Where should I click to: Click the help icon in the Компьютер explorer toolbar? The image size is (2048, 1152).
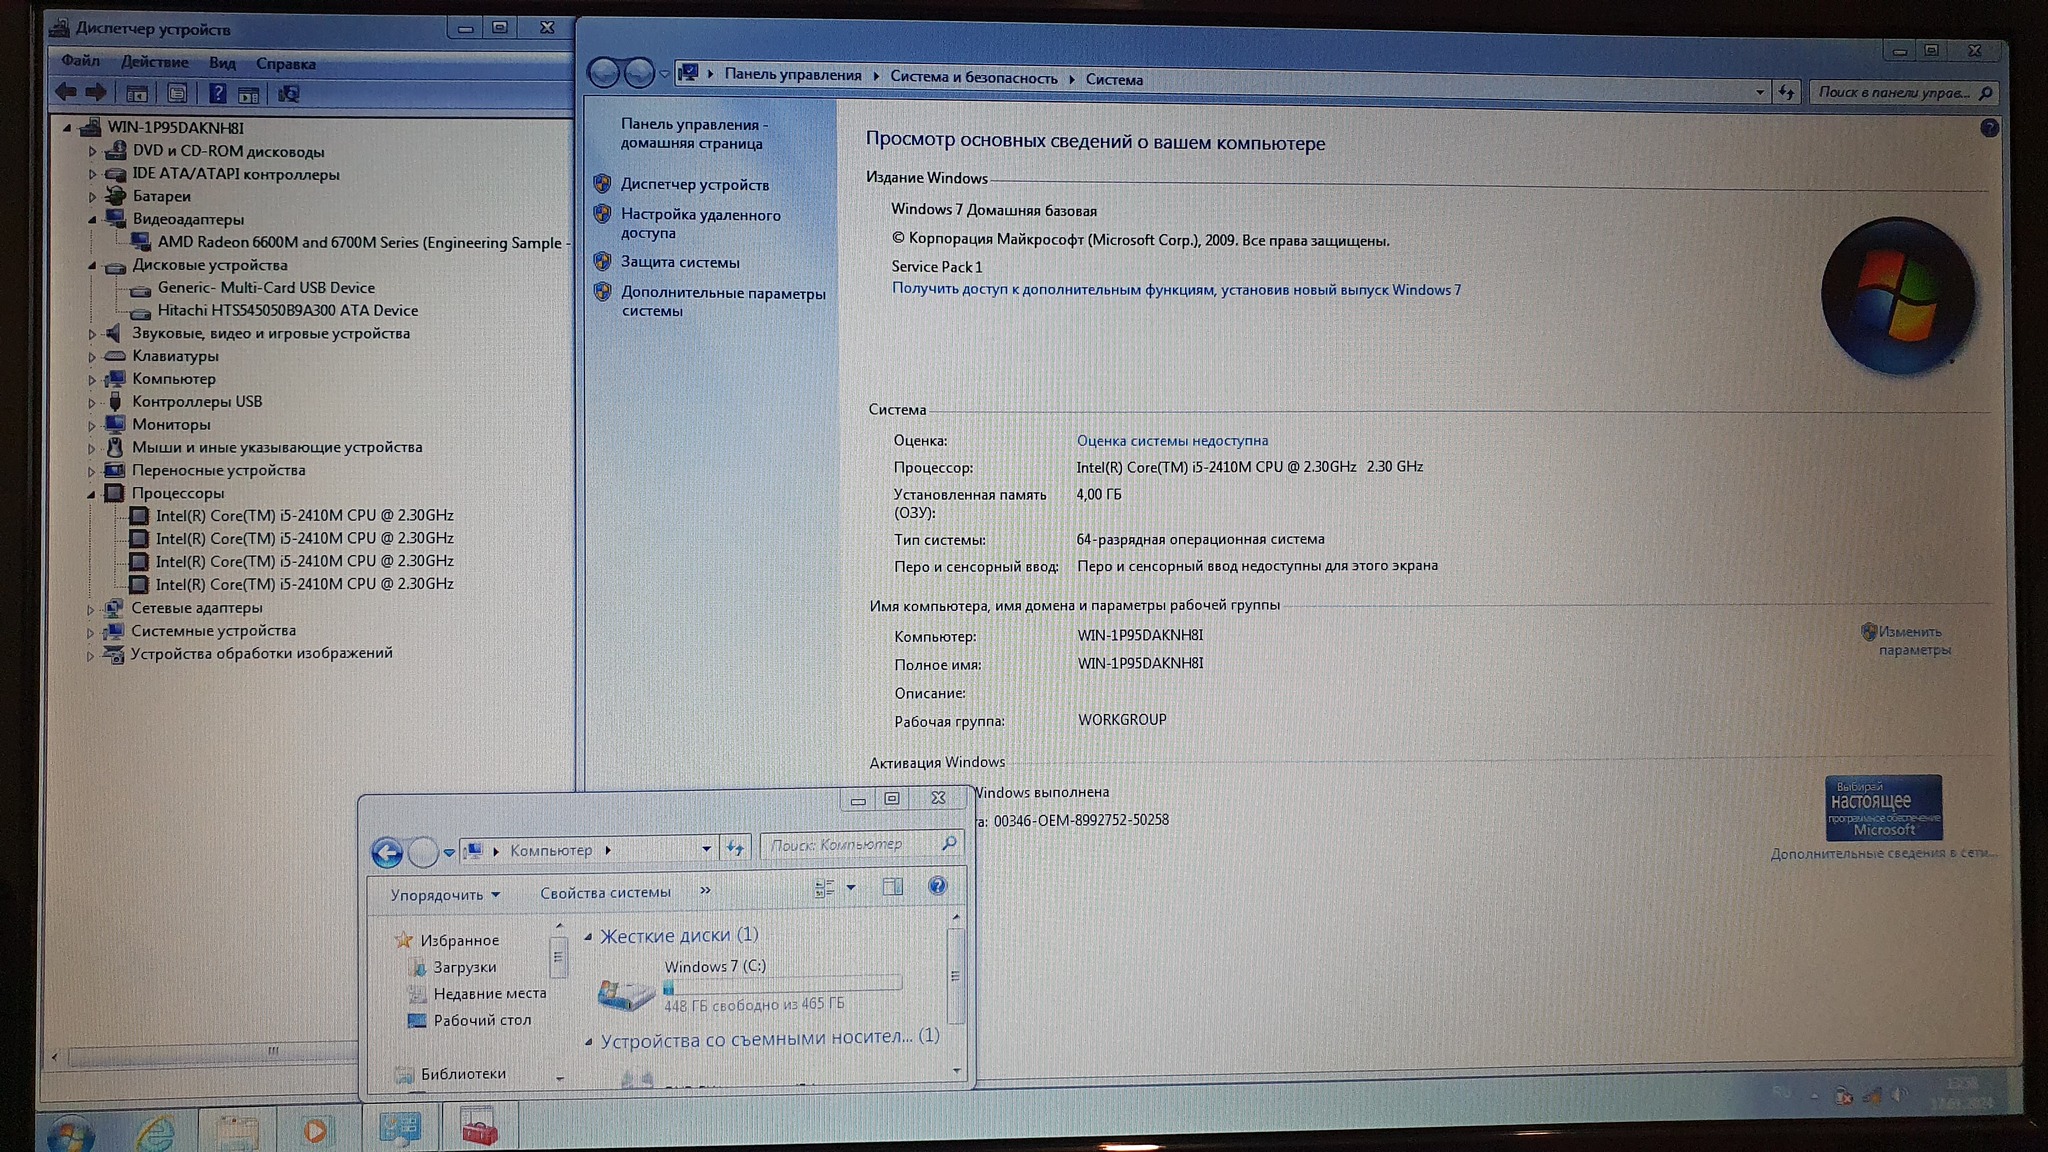(x=937, y=886)
